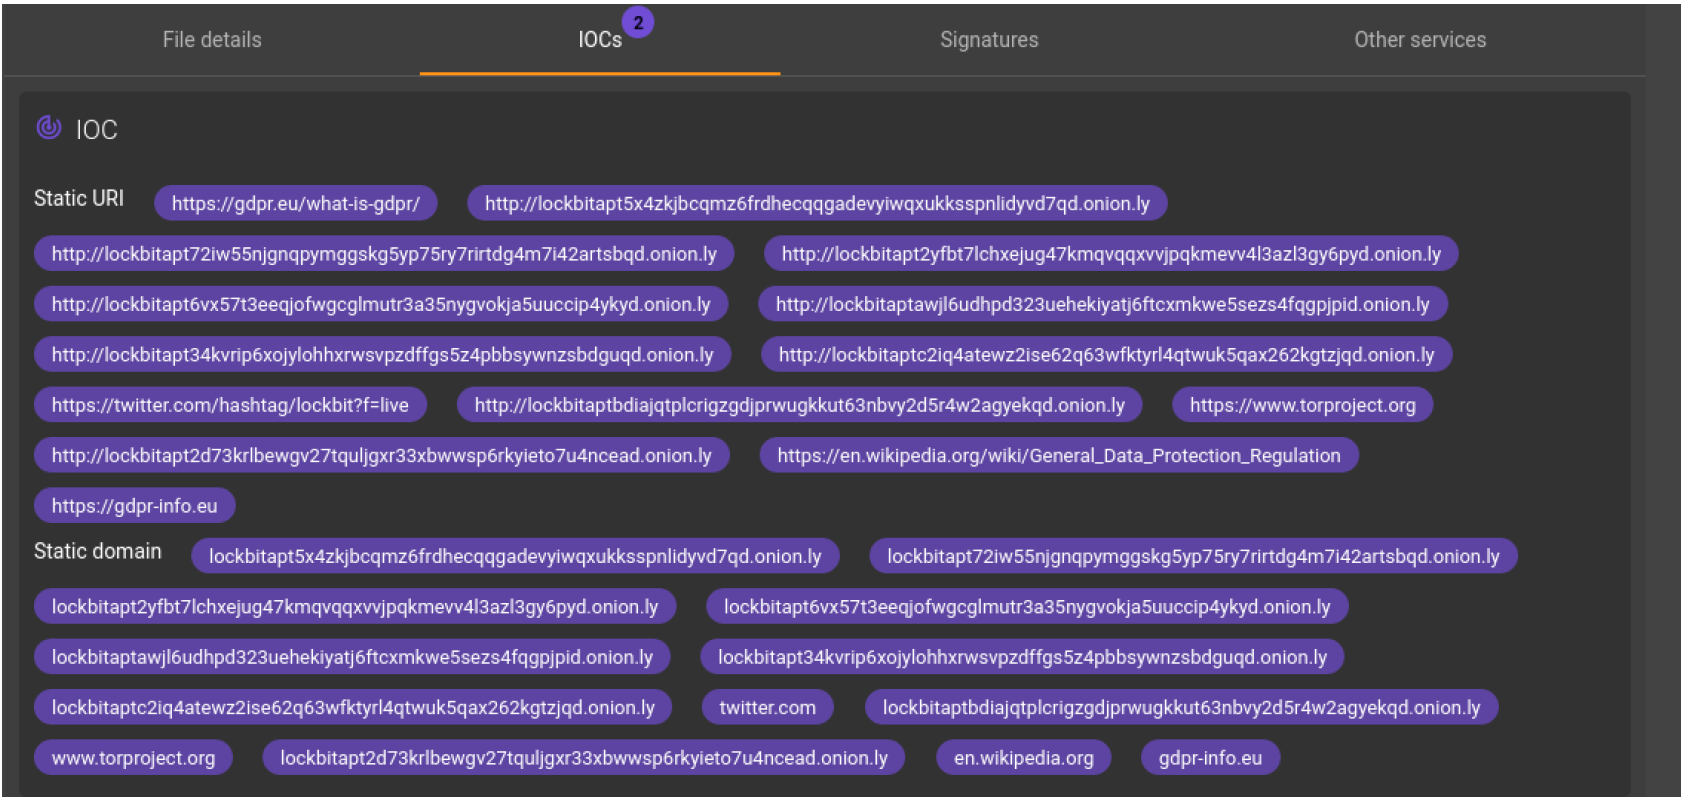Click the IOC section heading

coord(97,129)
